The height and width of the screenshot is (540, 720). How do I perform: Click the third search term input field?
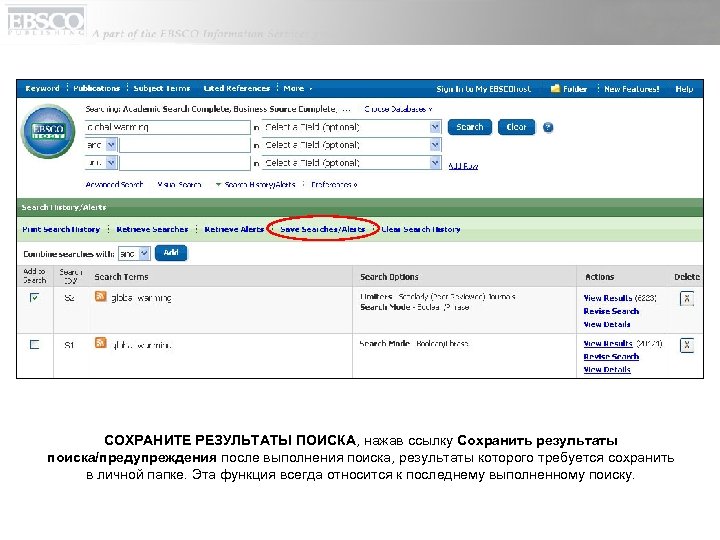[x=185, y=163]
